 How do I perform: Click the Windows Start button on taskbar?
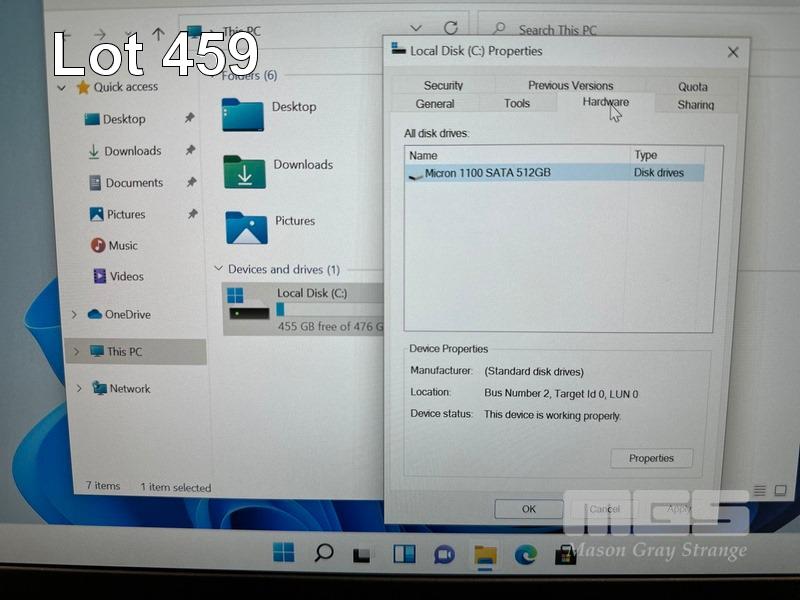(284, 553)
